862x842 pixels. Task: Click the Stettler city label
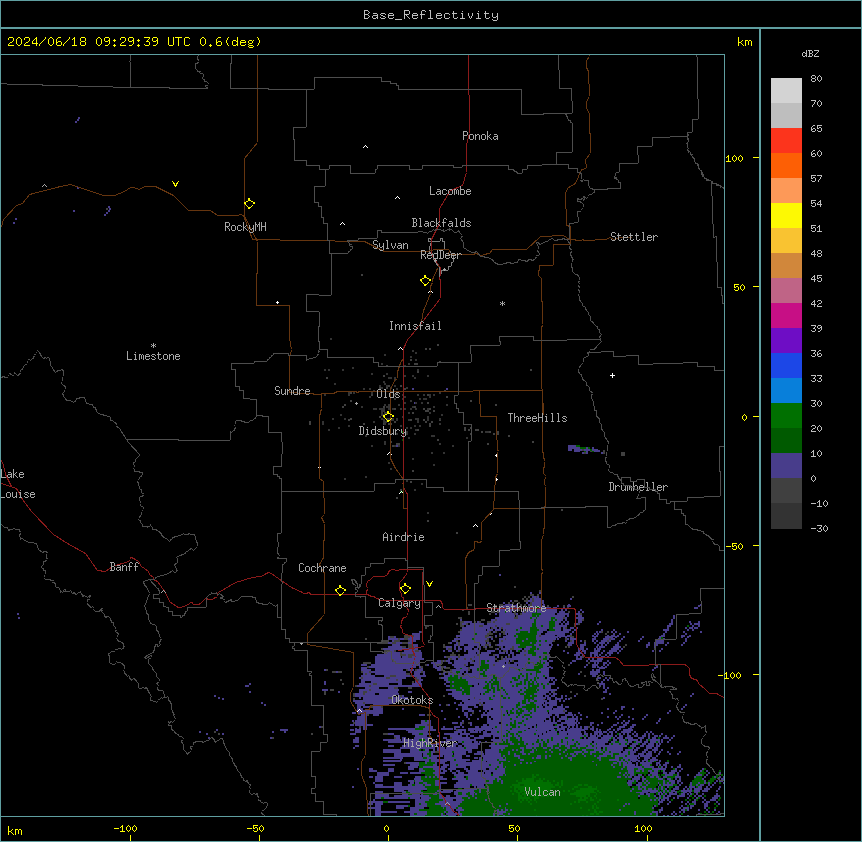(x=633, y=237)
